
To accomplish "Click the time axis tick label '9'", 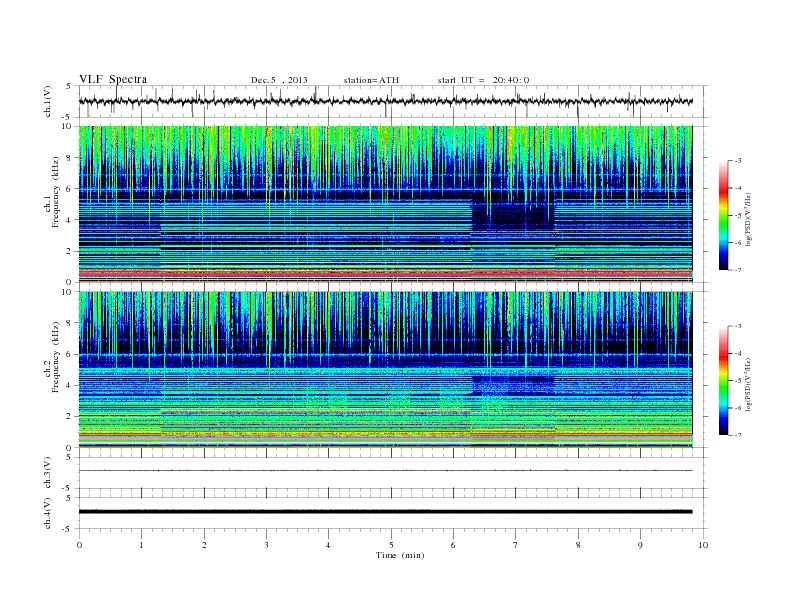I will point(640,545).
